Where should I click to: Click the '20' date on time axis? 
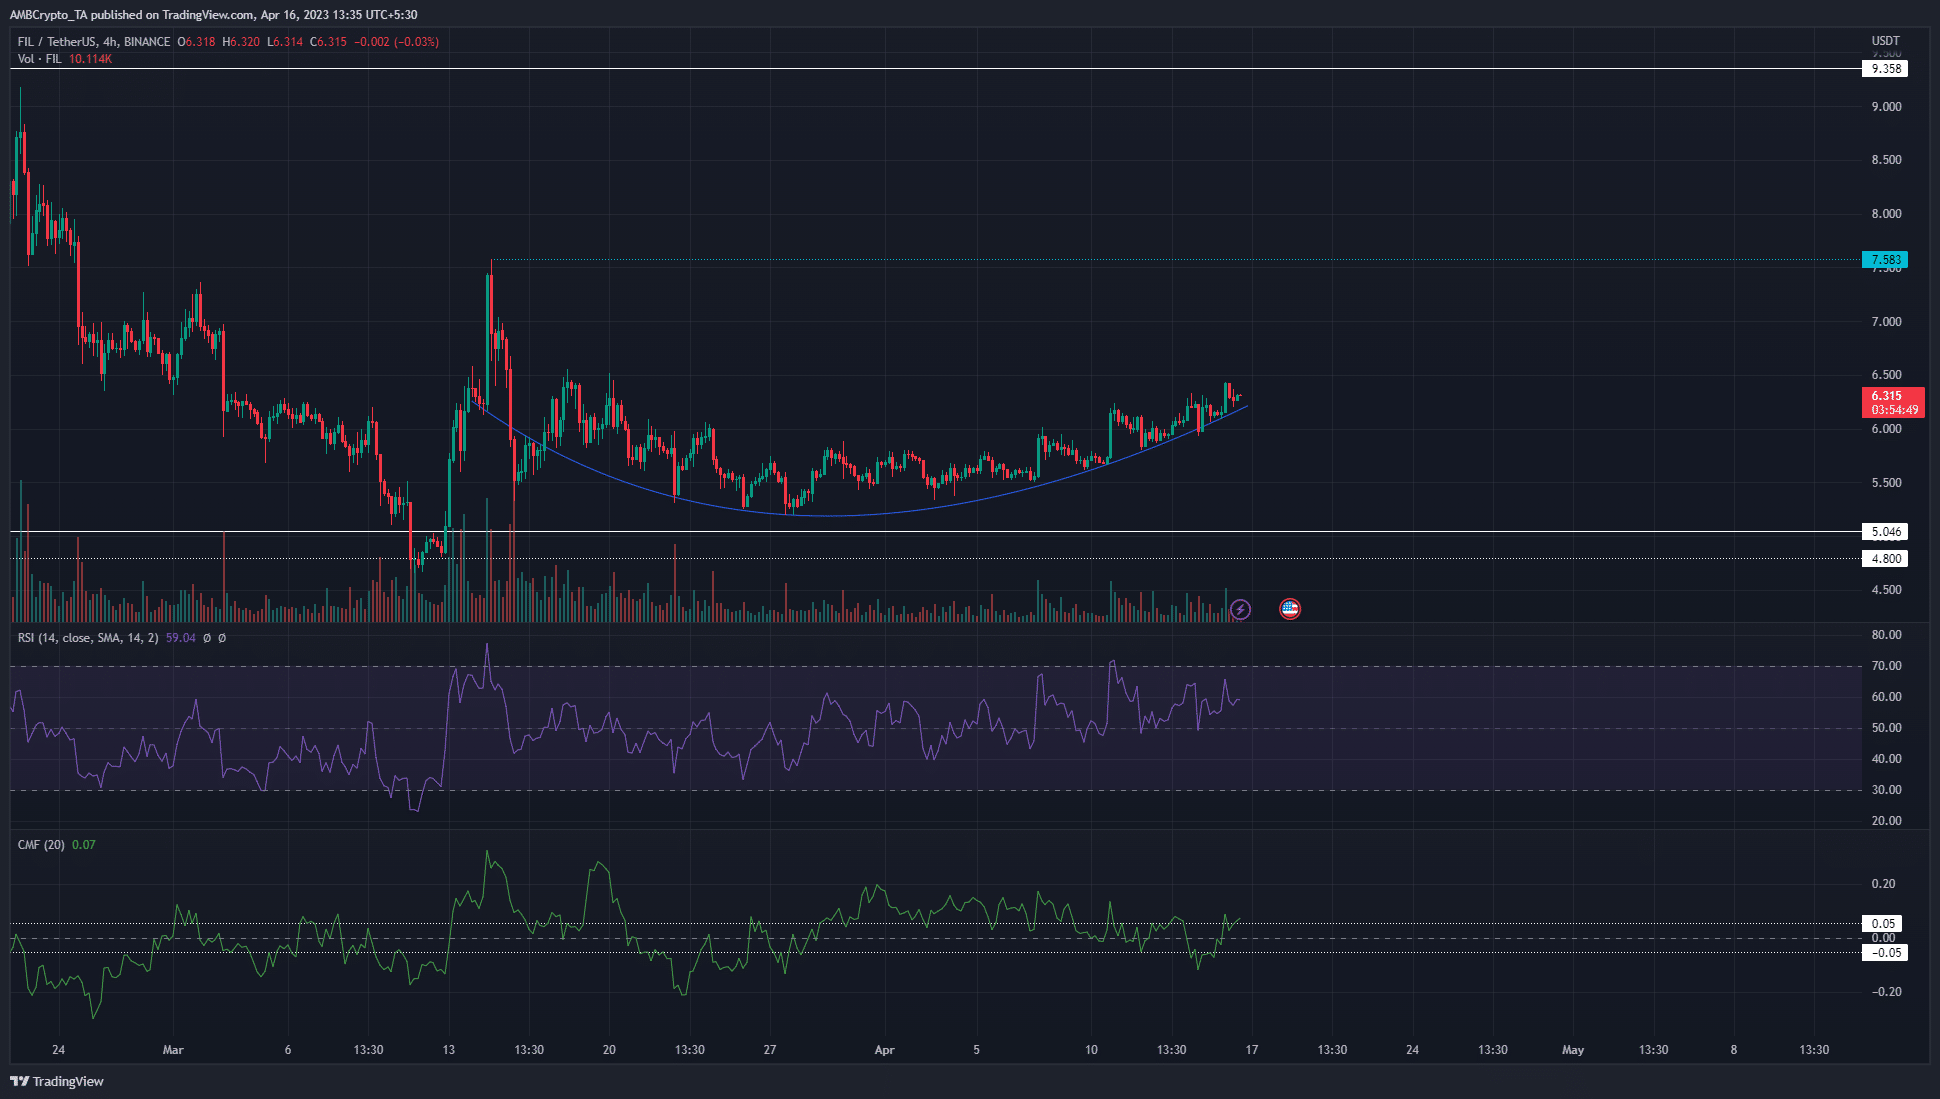(x=609, y=1050)
